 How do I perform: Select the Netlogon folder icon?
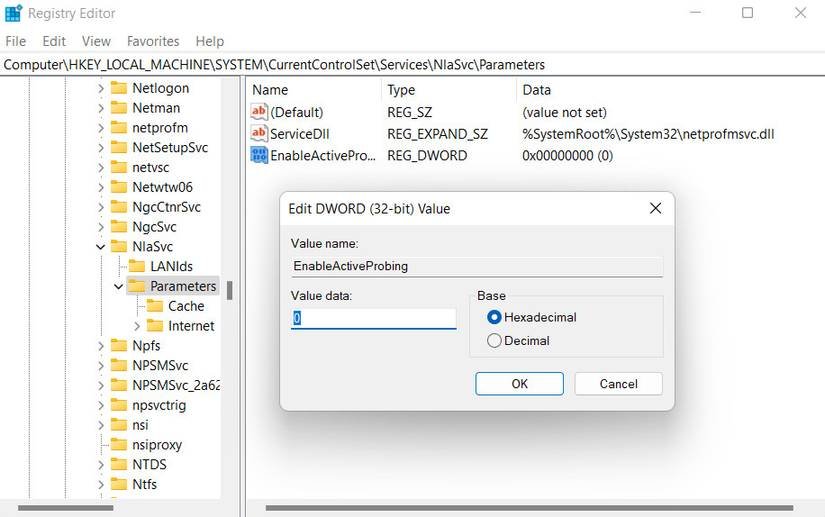tap(118, 88)
